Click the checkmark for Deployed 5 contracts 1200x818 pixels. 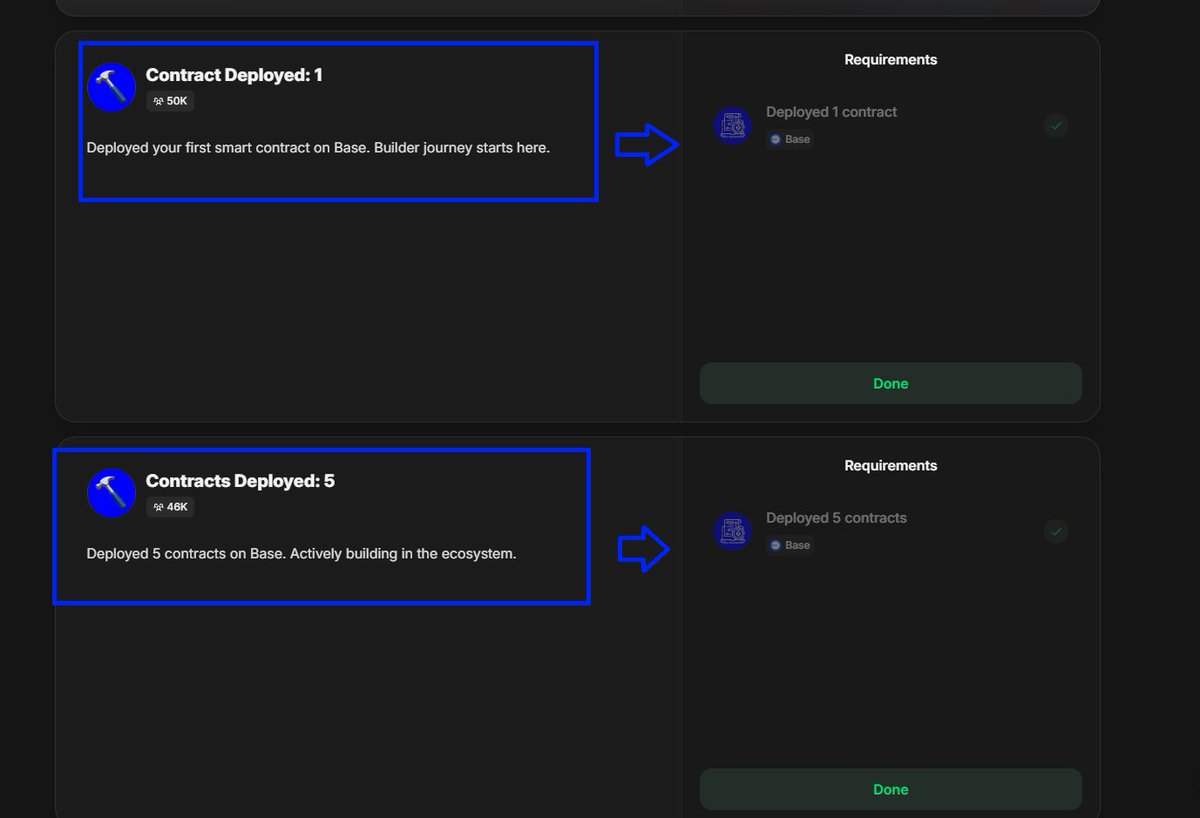1056,531
